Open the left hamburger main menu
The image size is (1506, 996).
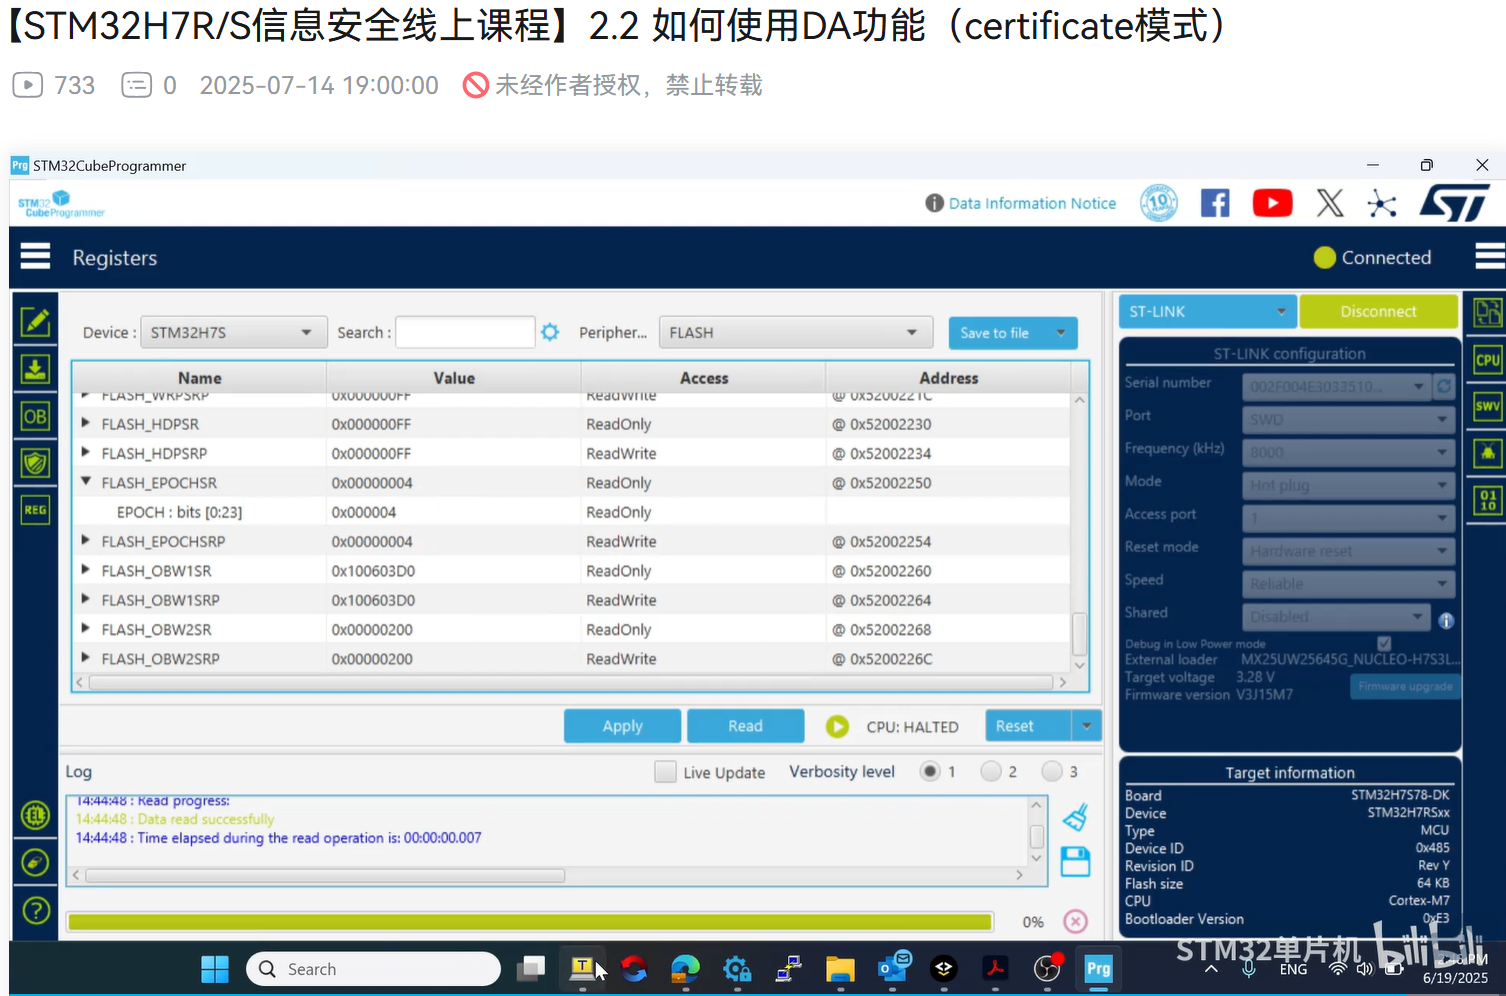(x=35, y=257)
